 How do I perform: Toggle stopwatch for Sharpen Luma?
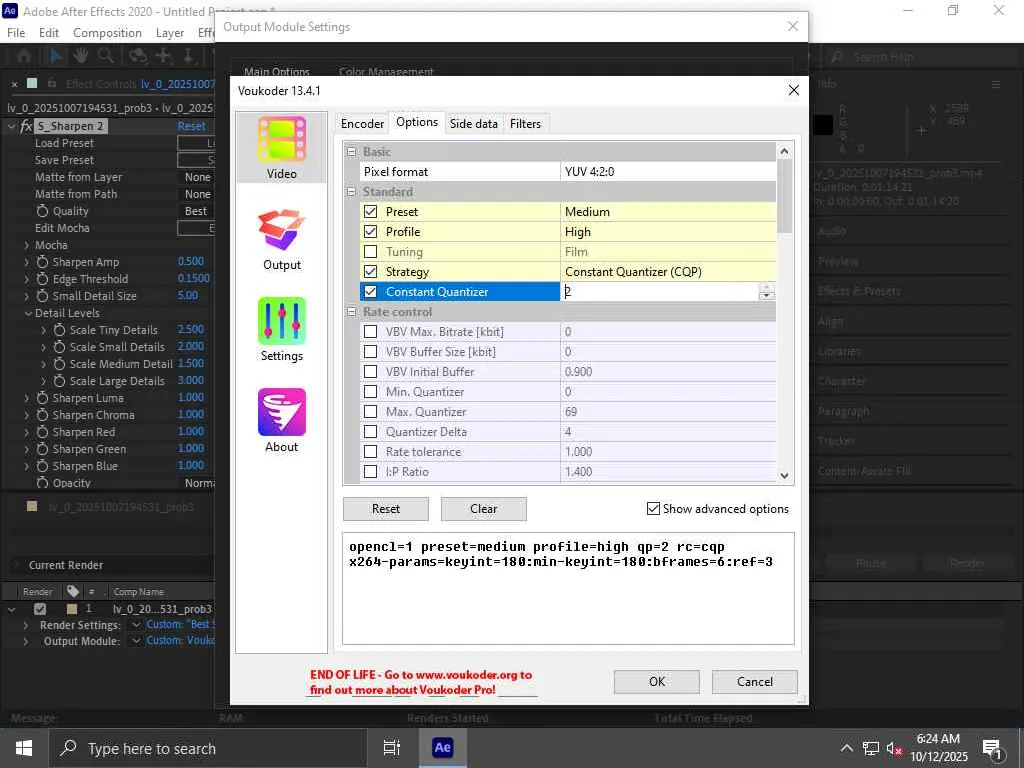(x=42, y=398)
